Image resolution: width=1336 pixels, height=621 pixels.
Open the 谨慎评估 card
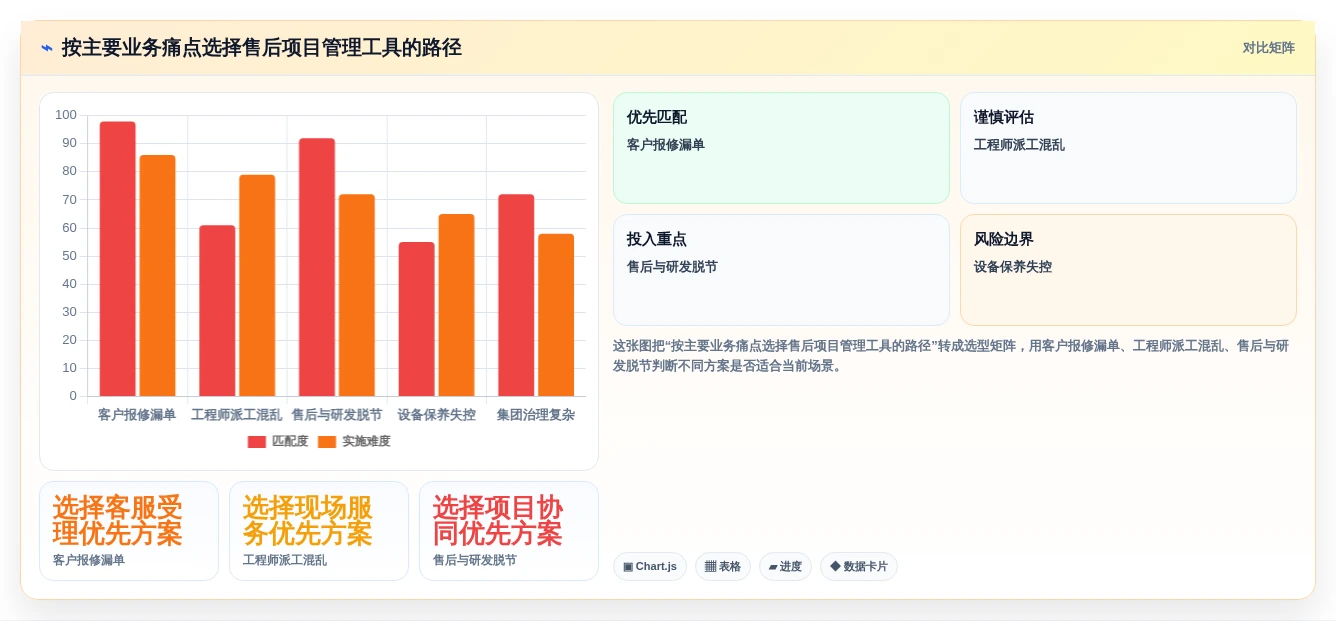pyautogui.click(x=1128, y=148)
